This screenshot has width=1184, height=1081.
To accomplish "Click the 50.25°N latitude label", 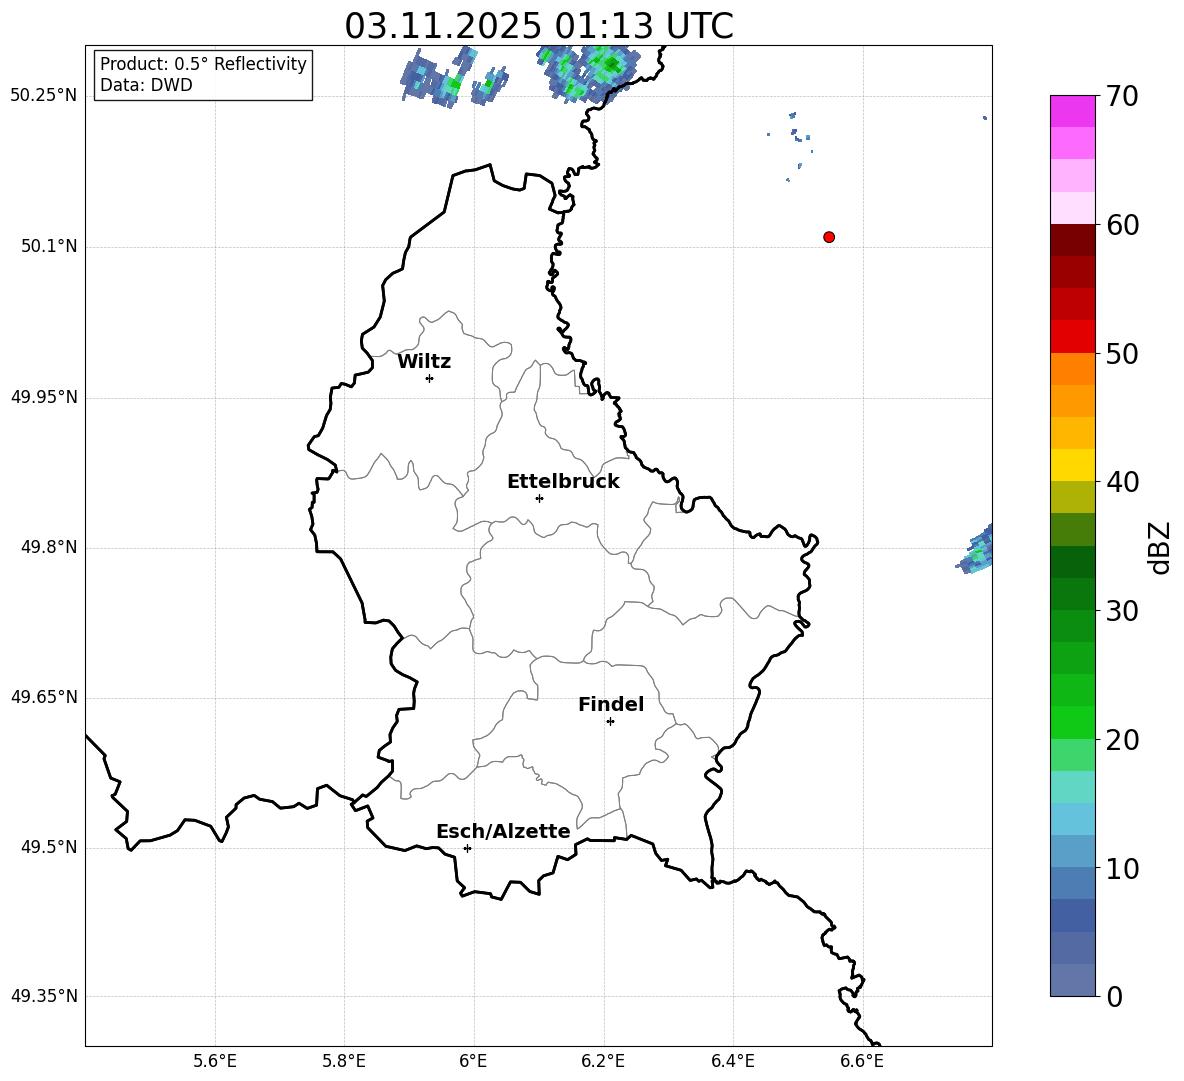I will (x=44, y=95).
